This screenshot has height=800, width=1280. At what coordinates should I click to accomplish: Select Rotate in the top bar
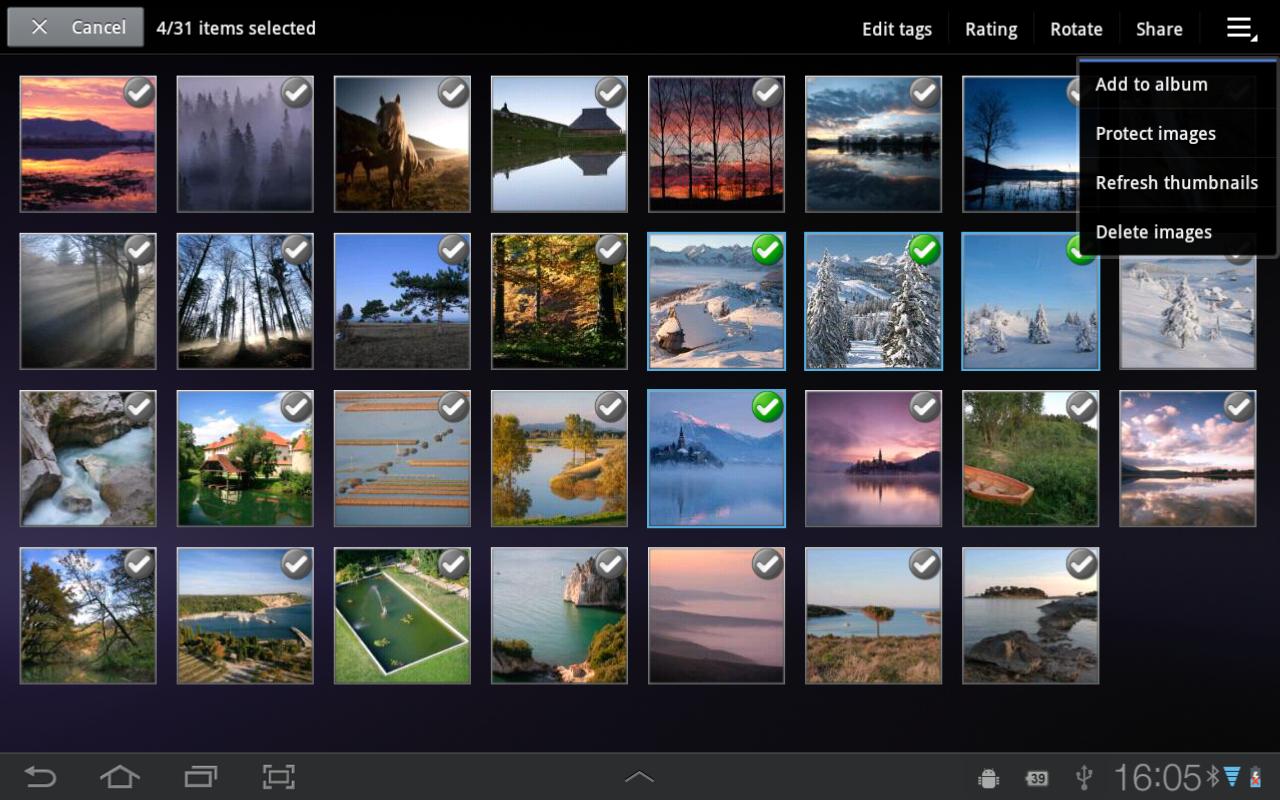click(x=1076, y=29)
